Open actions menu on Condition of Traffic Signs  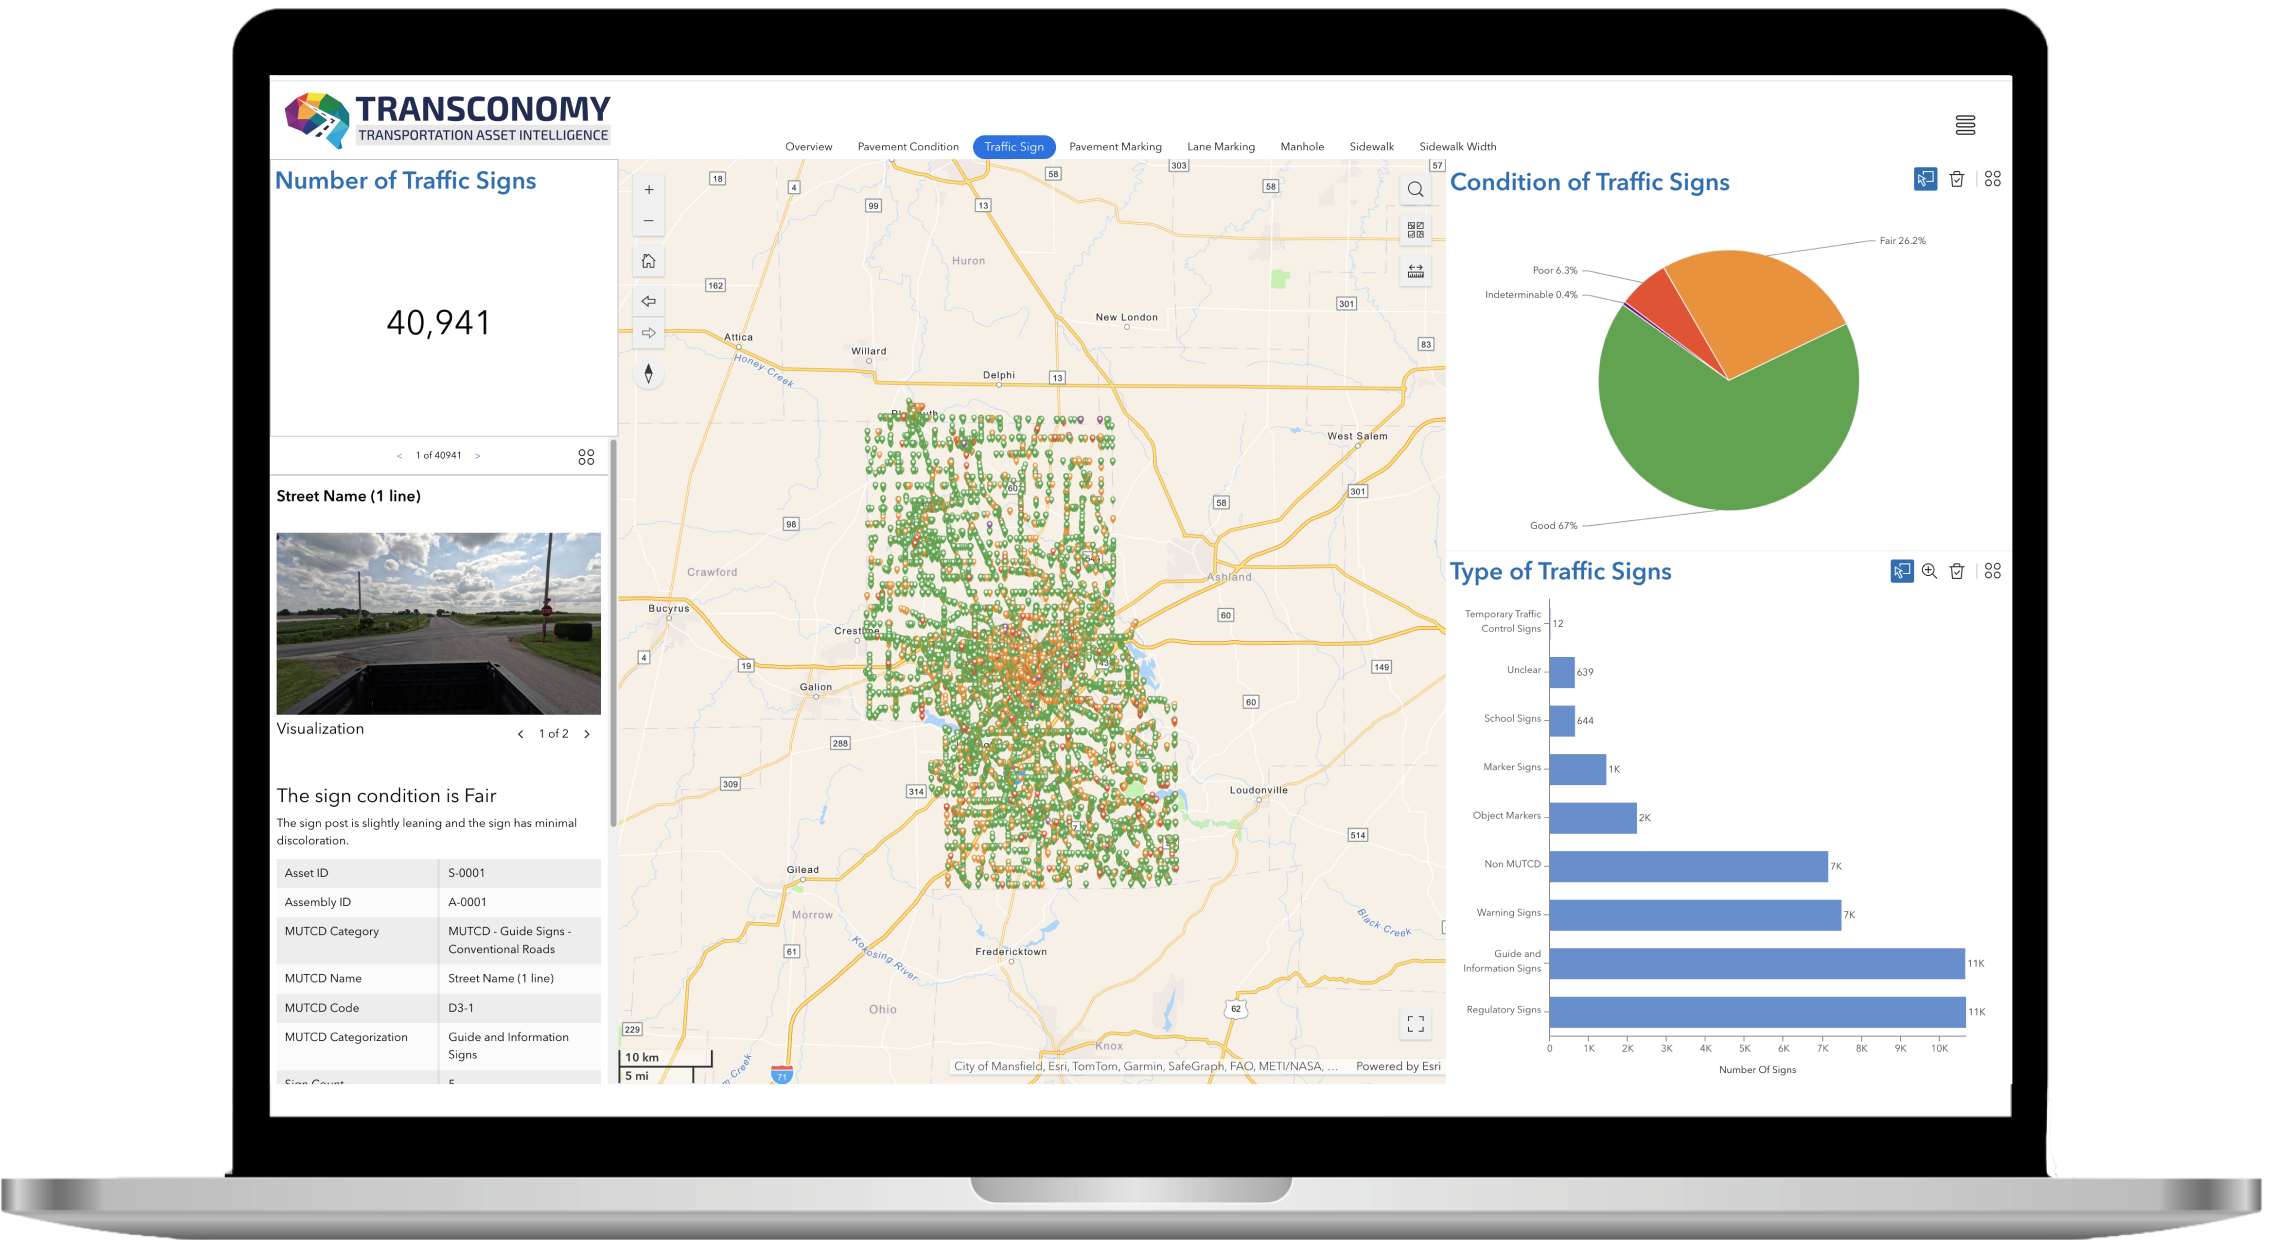pos(1992,178)
